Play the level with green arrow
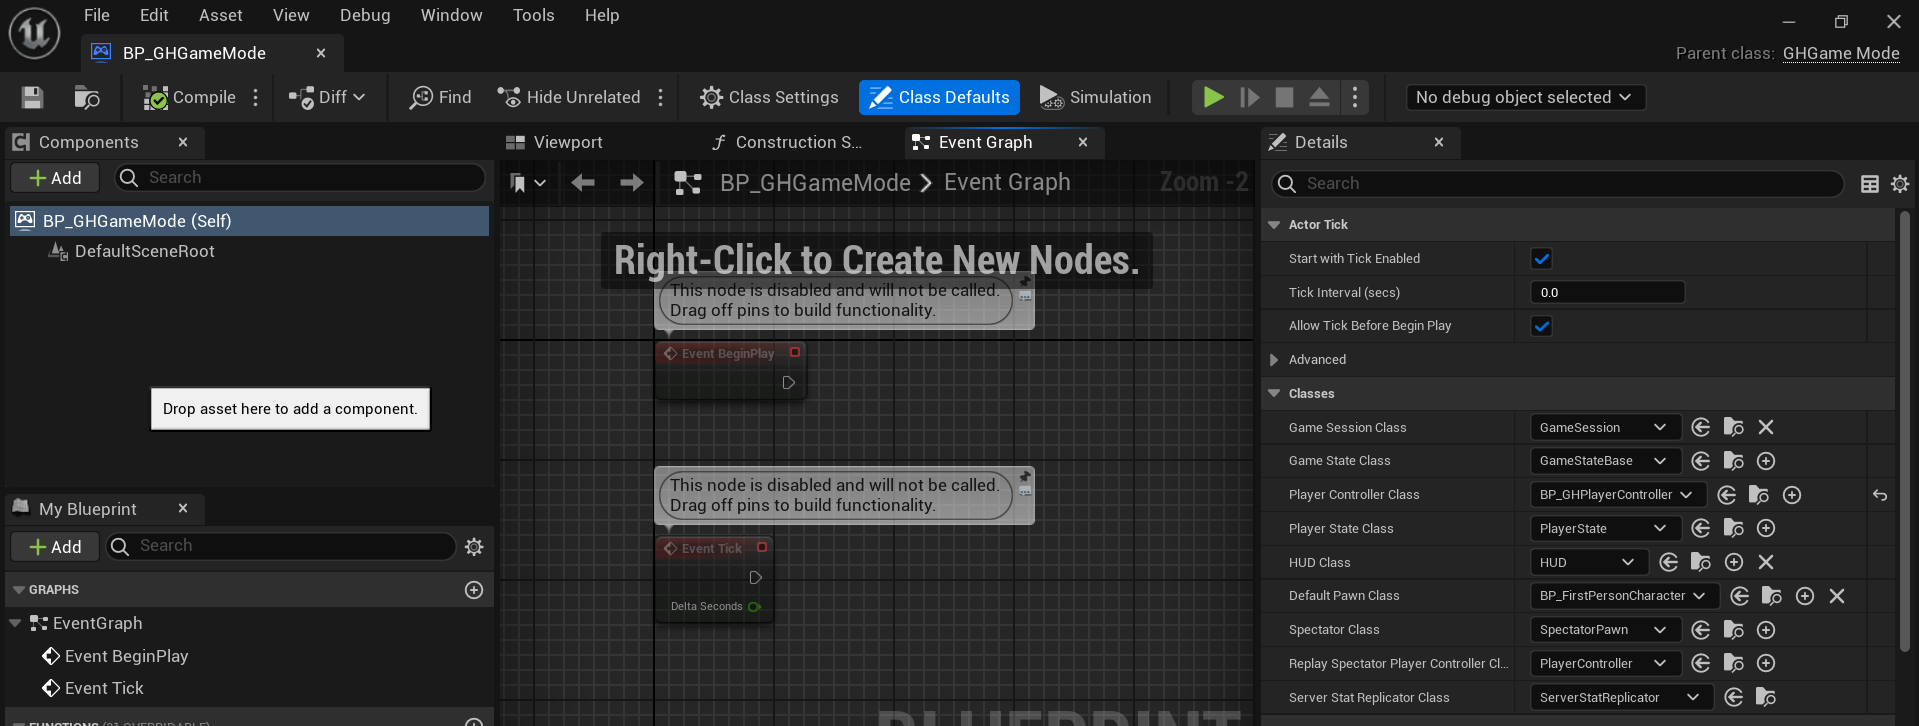The width and height of the screenshot is (1919, 726). [x=1213, y=97]
